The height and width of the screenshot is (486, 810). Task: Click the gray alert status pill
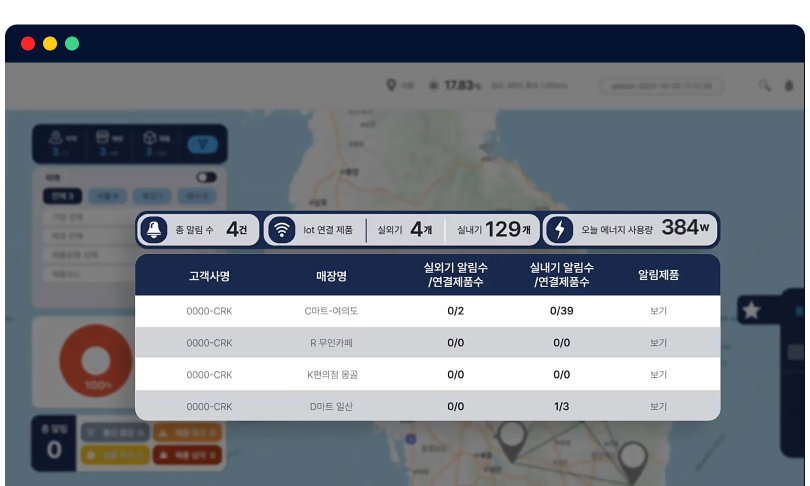pos(115,432)
